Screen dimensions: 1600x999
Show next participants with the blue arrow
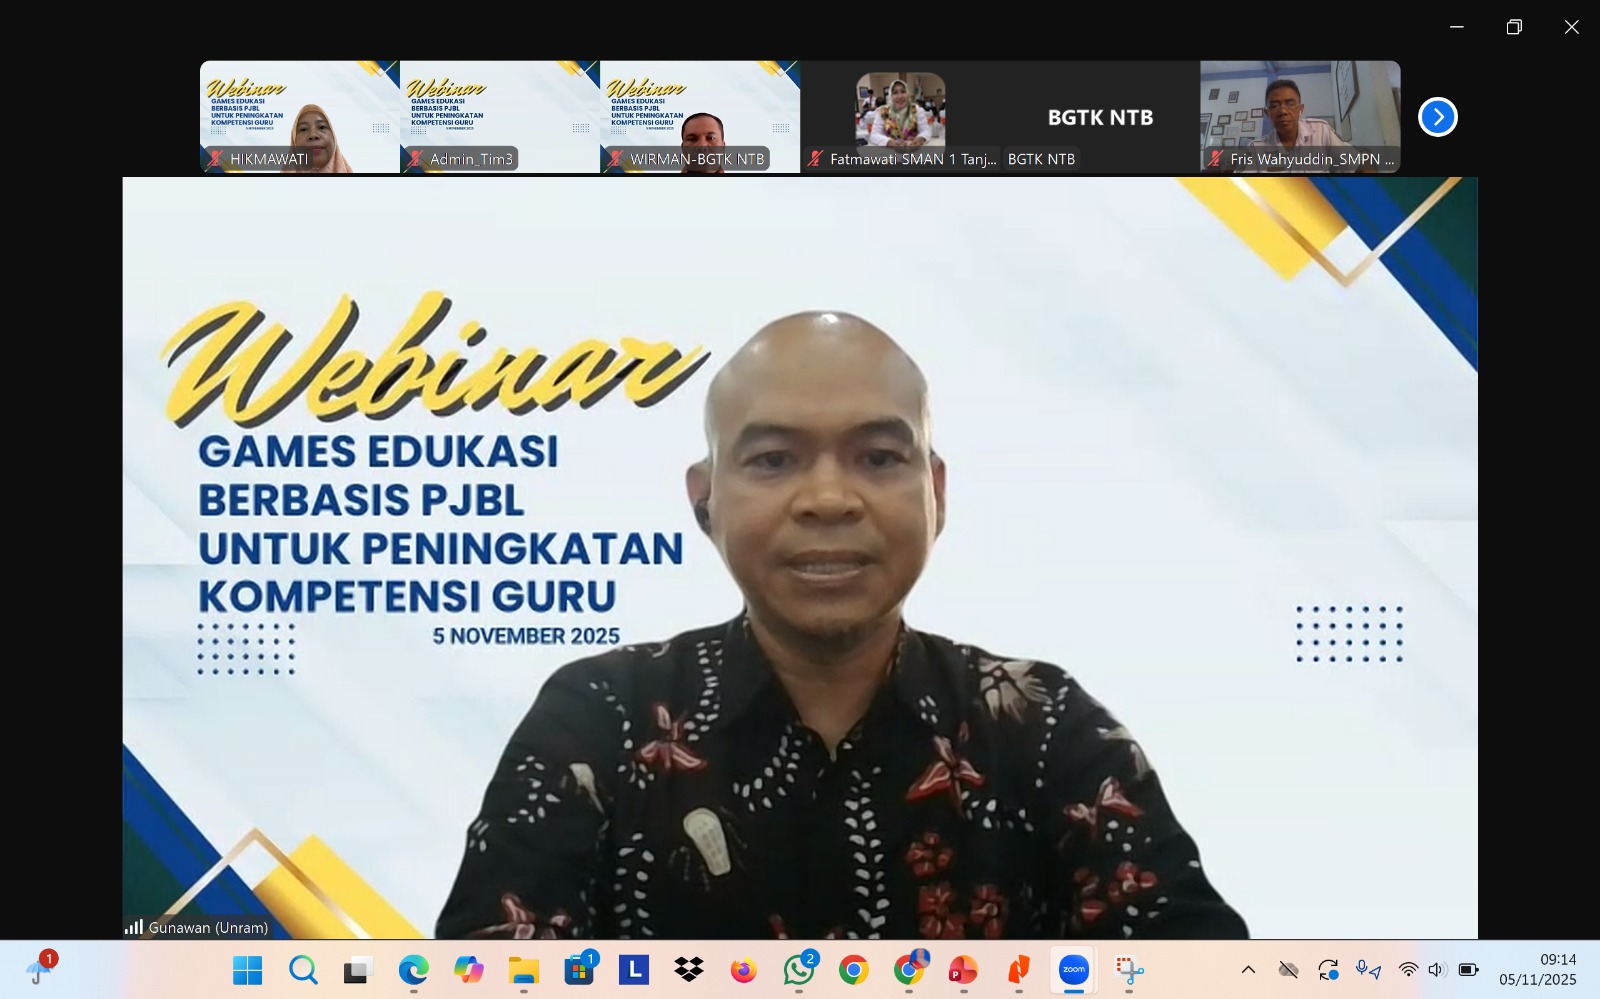coord(1437,117)
